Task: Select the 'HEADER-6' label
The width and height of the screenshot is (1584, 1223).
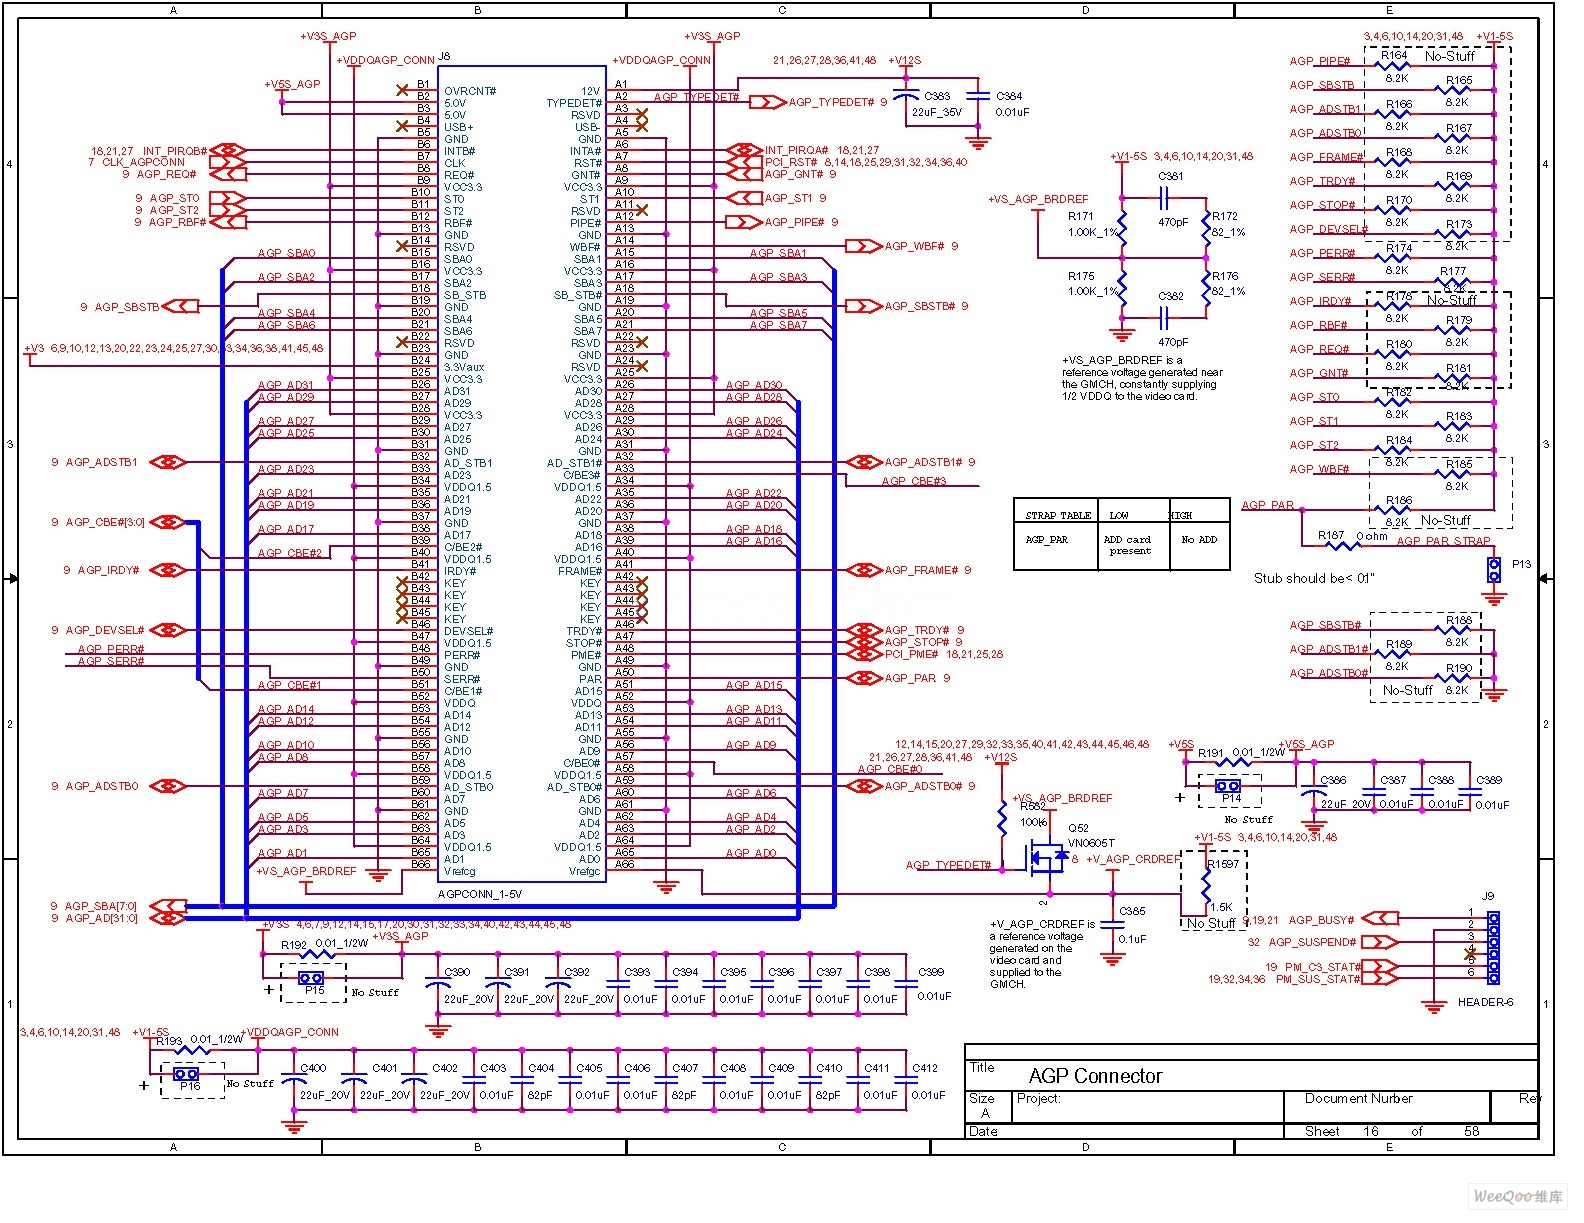Action: point(1485,1002)
